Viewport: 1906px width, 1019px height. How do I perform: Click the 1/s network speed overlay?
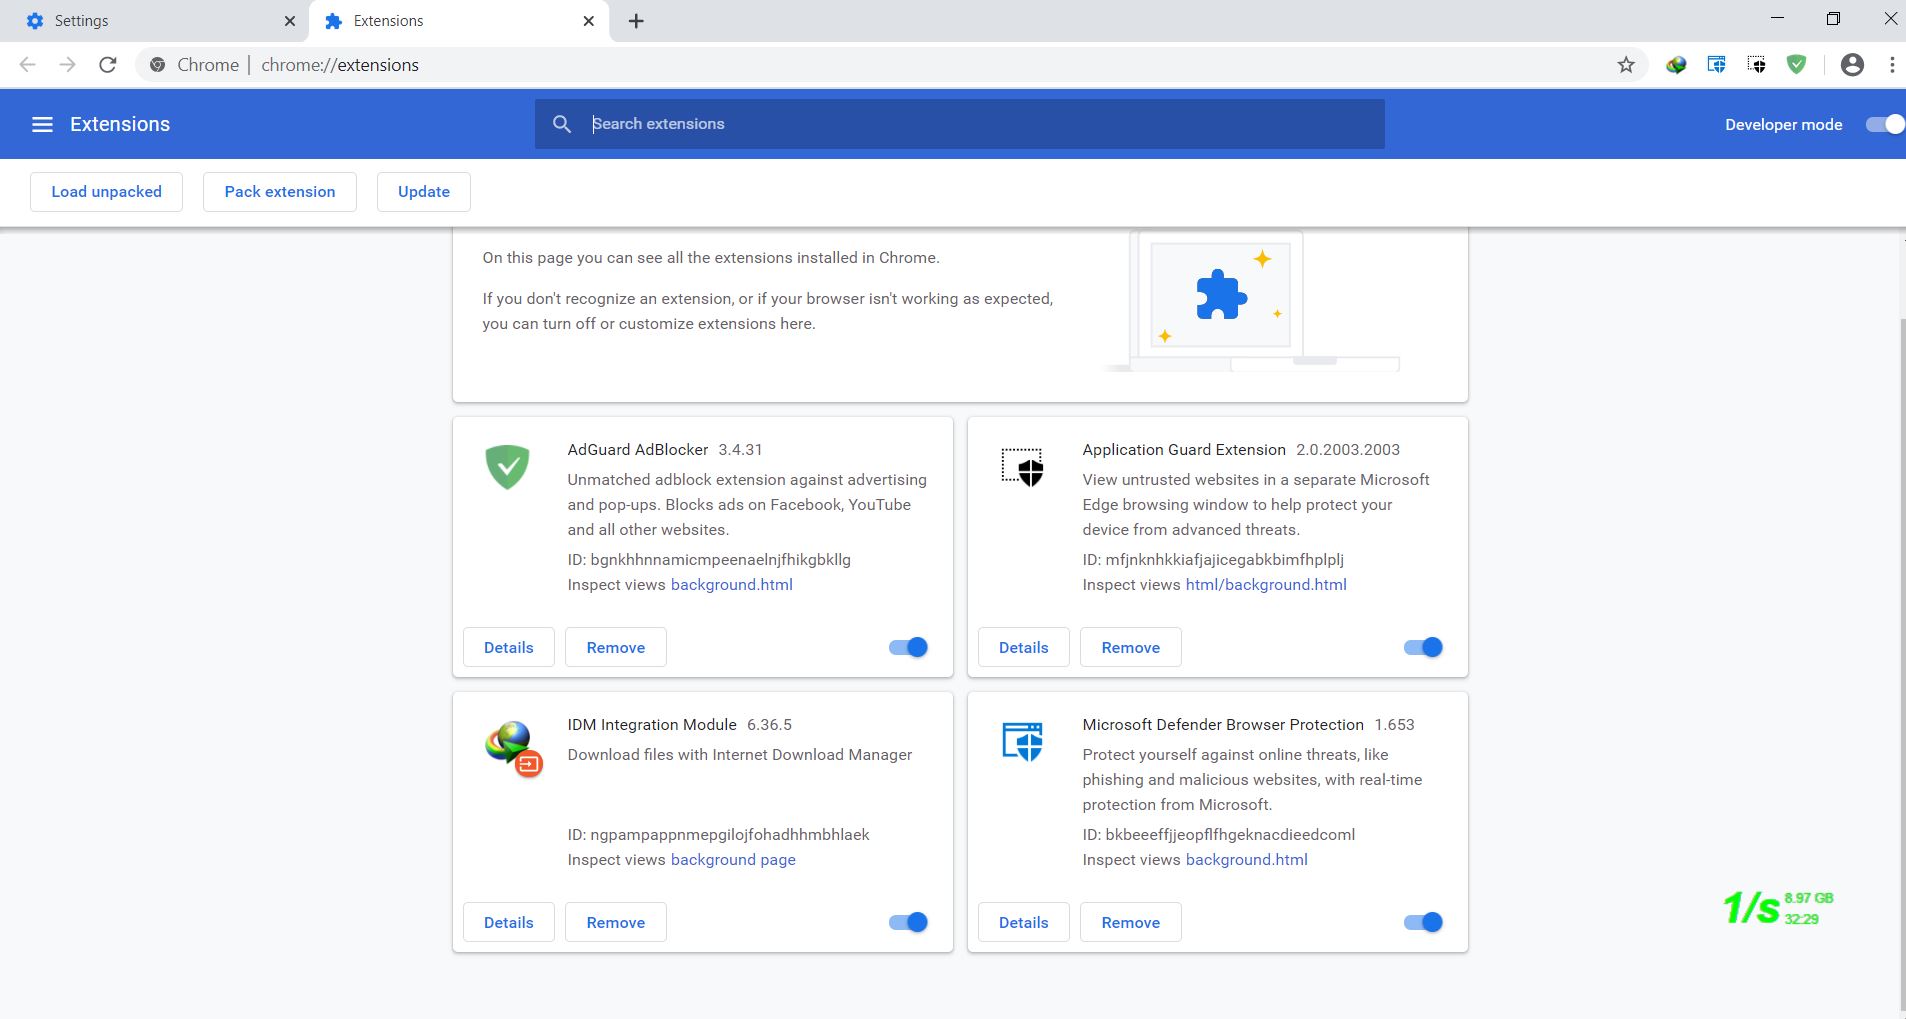pos(1778,908)
